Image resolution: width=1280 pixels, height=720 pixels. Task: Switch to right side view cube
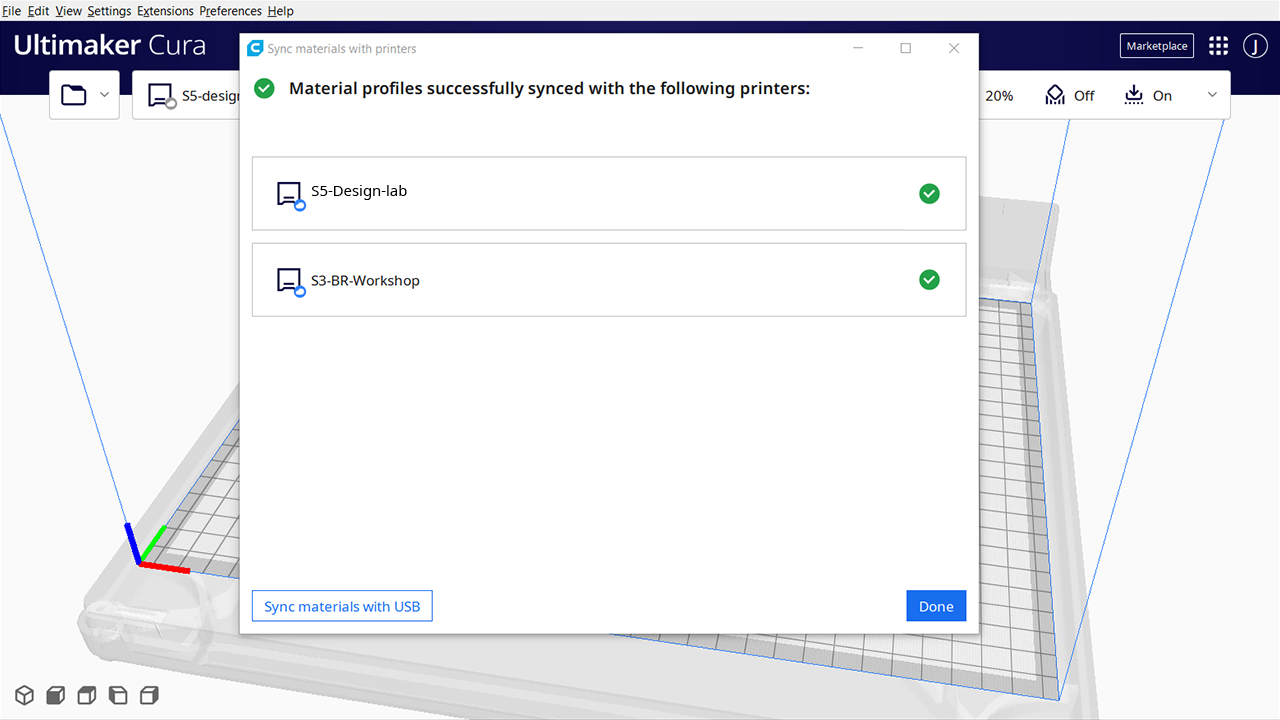149,695
